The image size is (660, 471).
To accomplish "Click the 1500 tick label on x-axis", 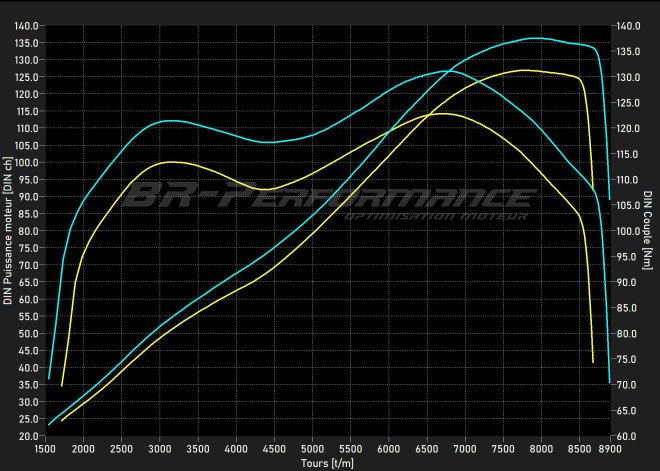I will [x=46, y=450].
